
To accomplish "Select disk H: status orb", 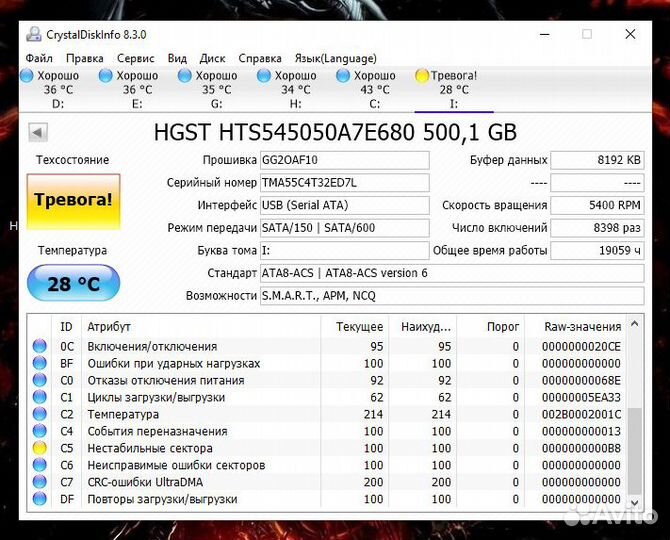I will [x=264, y=76].
